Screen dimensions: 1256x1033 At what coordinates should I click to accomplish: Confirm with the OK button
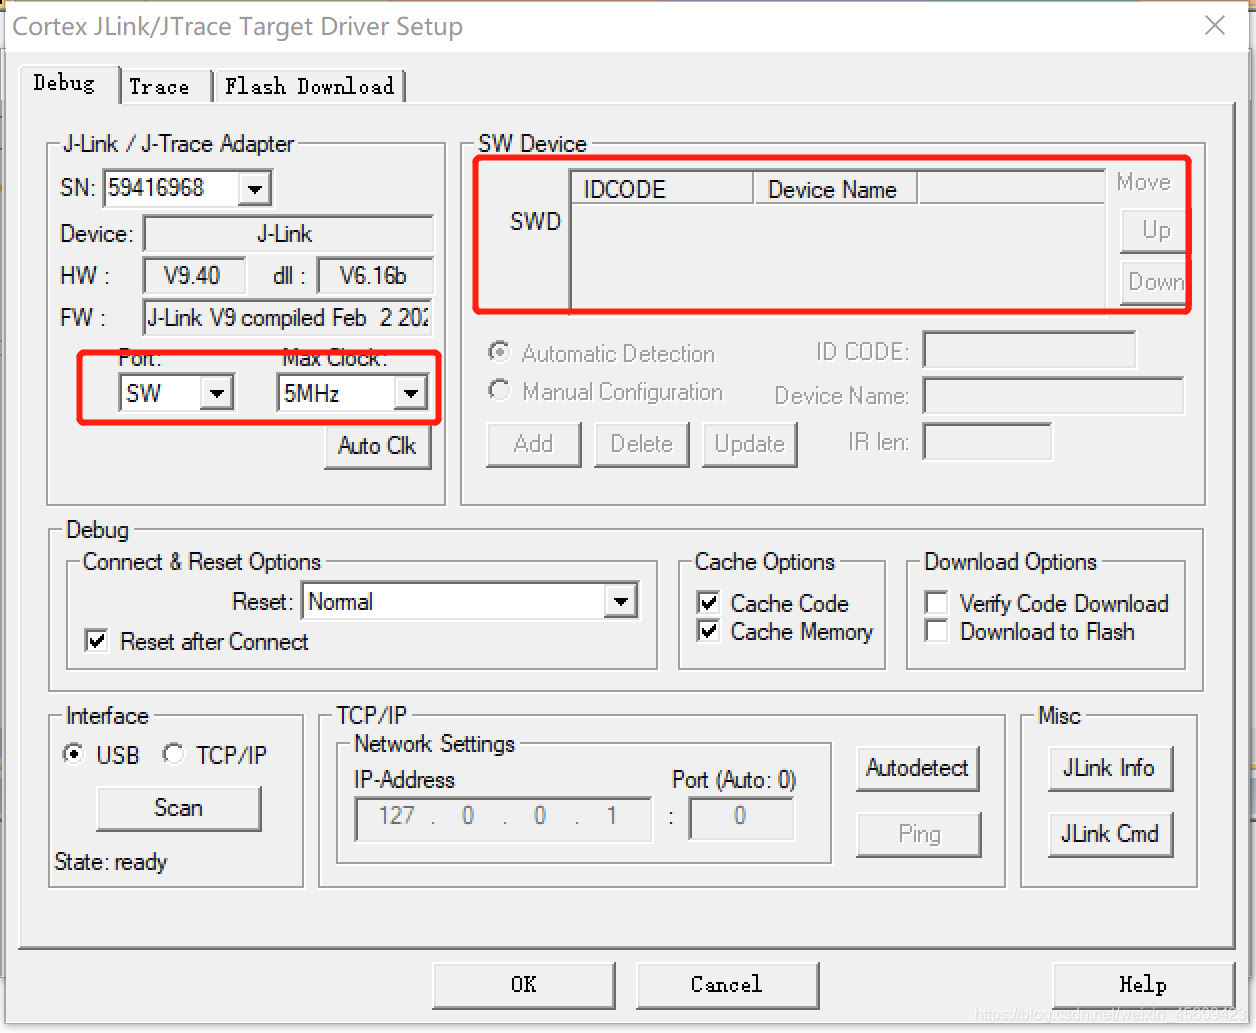click(x=524, y=985)
